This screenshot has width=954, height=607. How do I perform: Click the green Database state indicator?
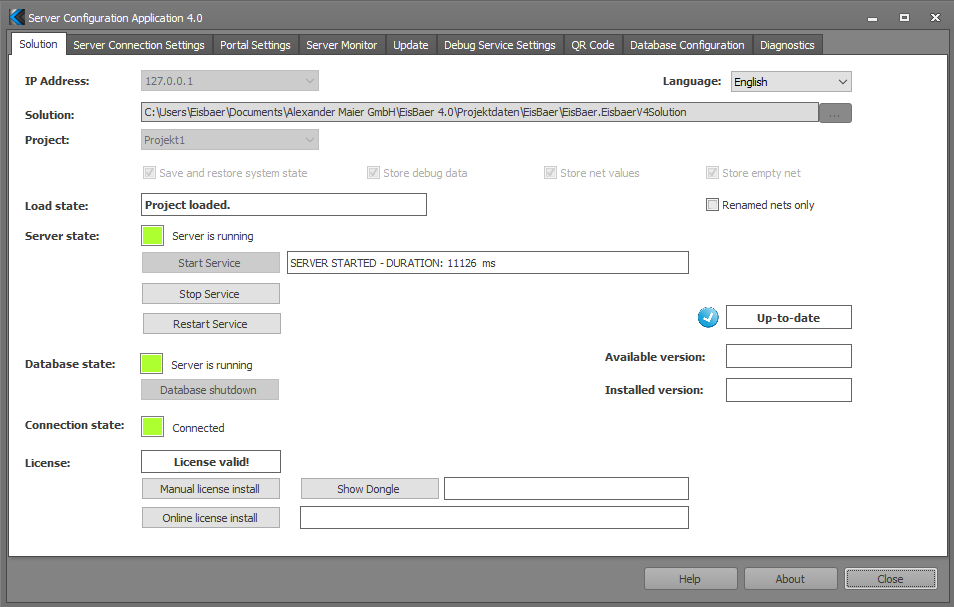point(151,364)
